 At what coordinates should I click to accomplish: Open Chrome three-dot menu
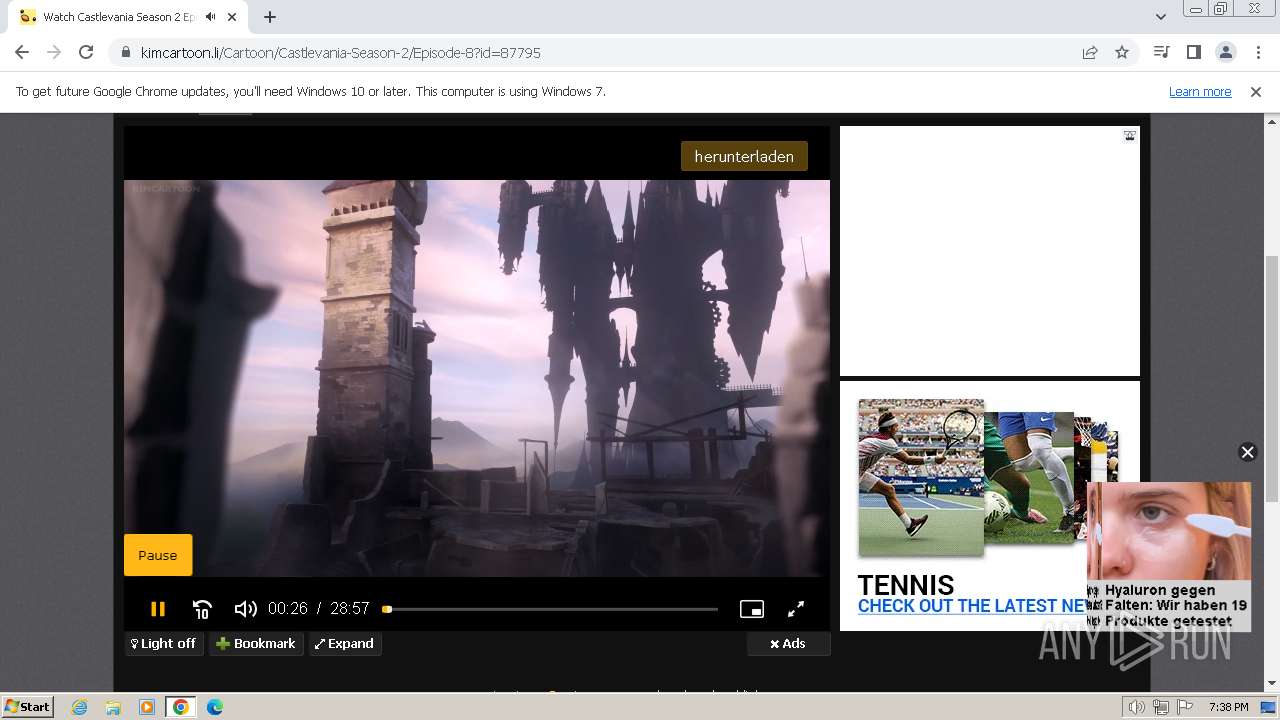point(1256,52)
